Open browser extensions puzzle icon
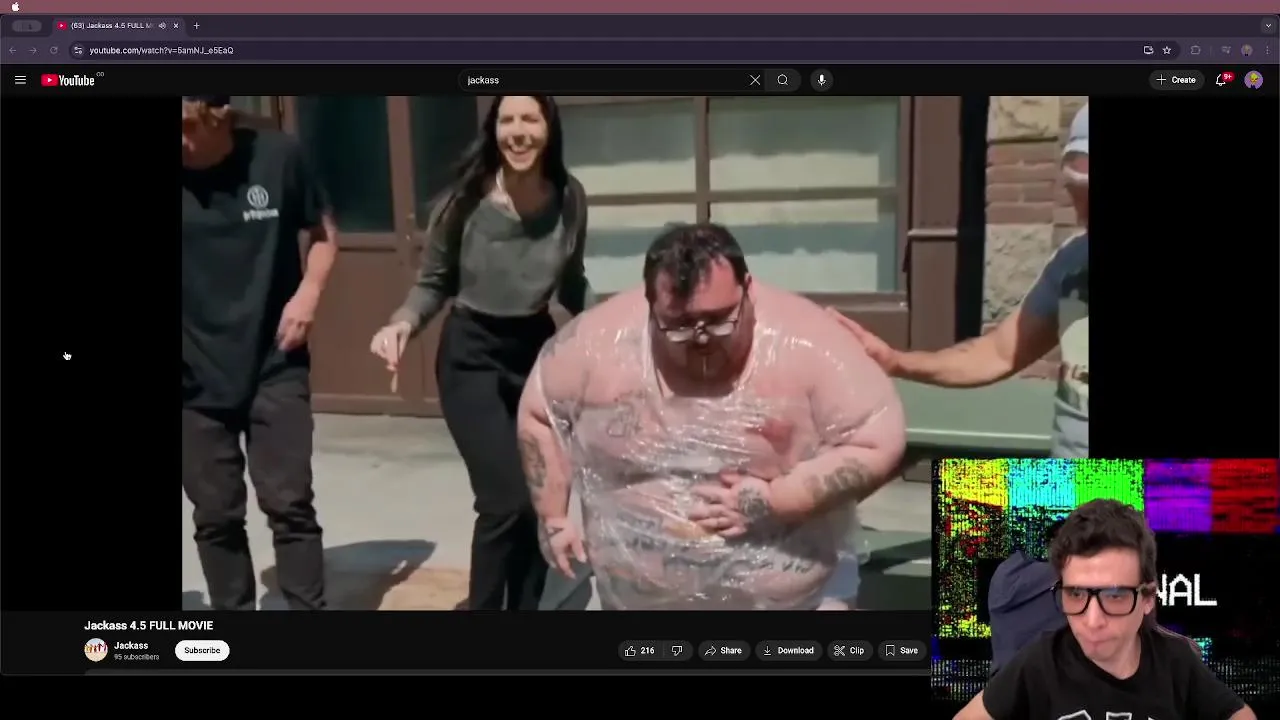The image size is (1280, 720). 1195,50
